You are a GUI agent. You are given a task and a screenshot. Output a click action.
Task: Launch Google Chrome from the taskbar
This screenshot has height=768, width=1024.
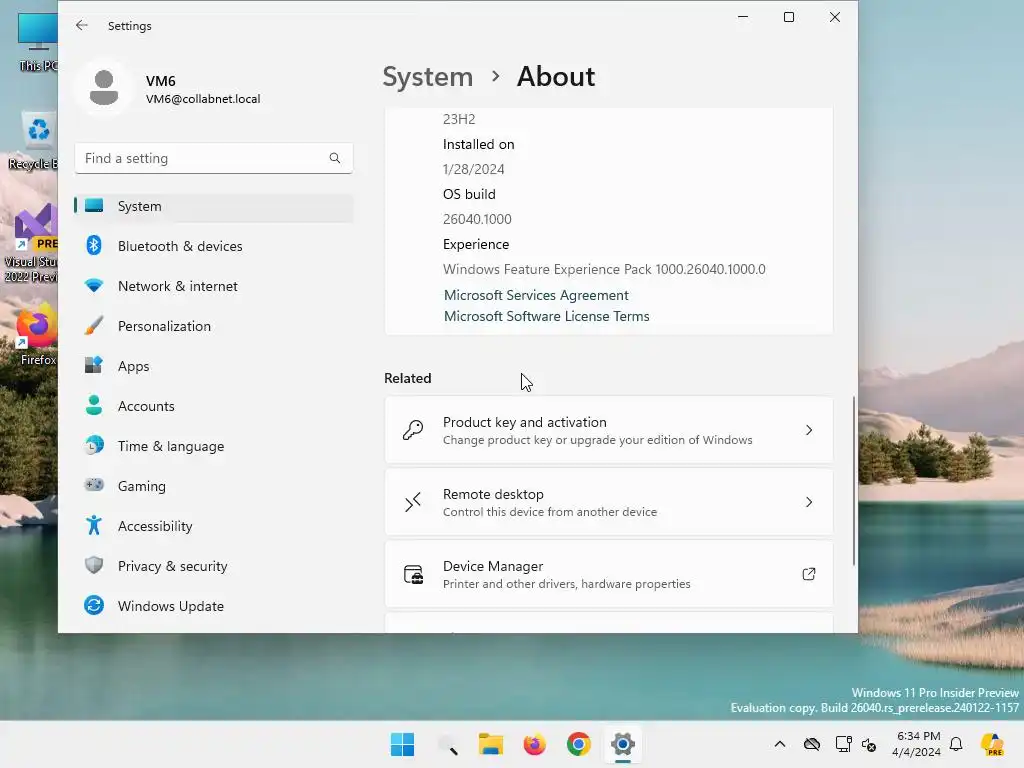[578, 744]
